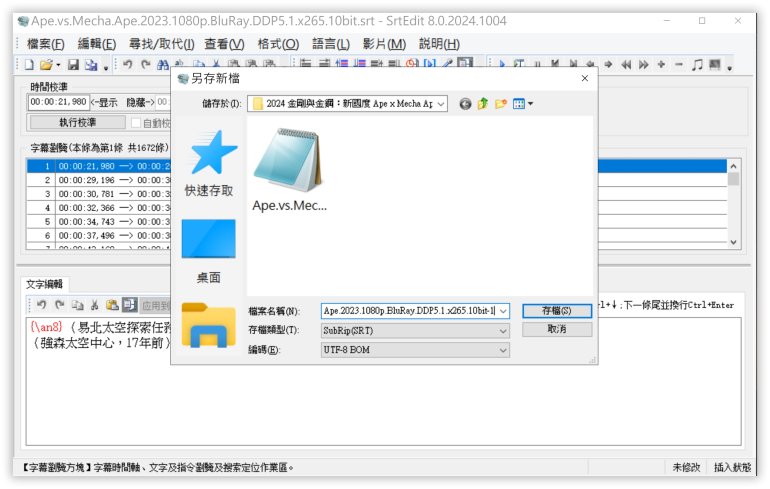This screenshot has width=770, height=489.
Task: Click the open file icon in main toolbar
Action: pyautogui.click(x=46, y=65)
